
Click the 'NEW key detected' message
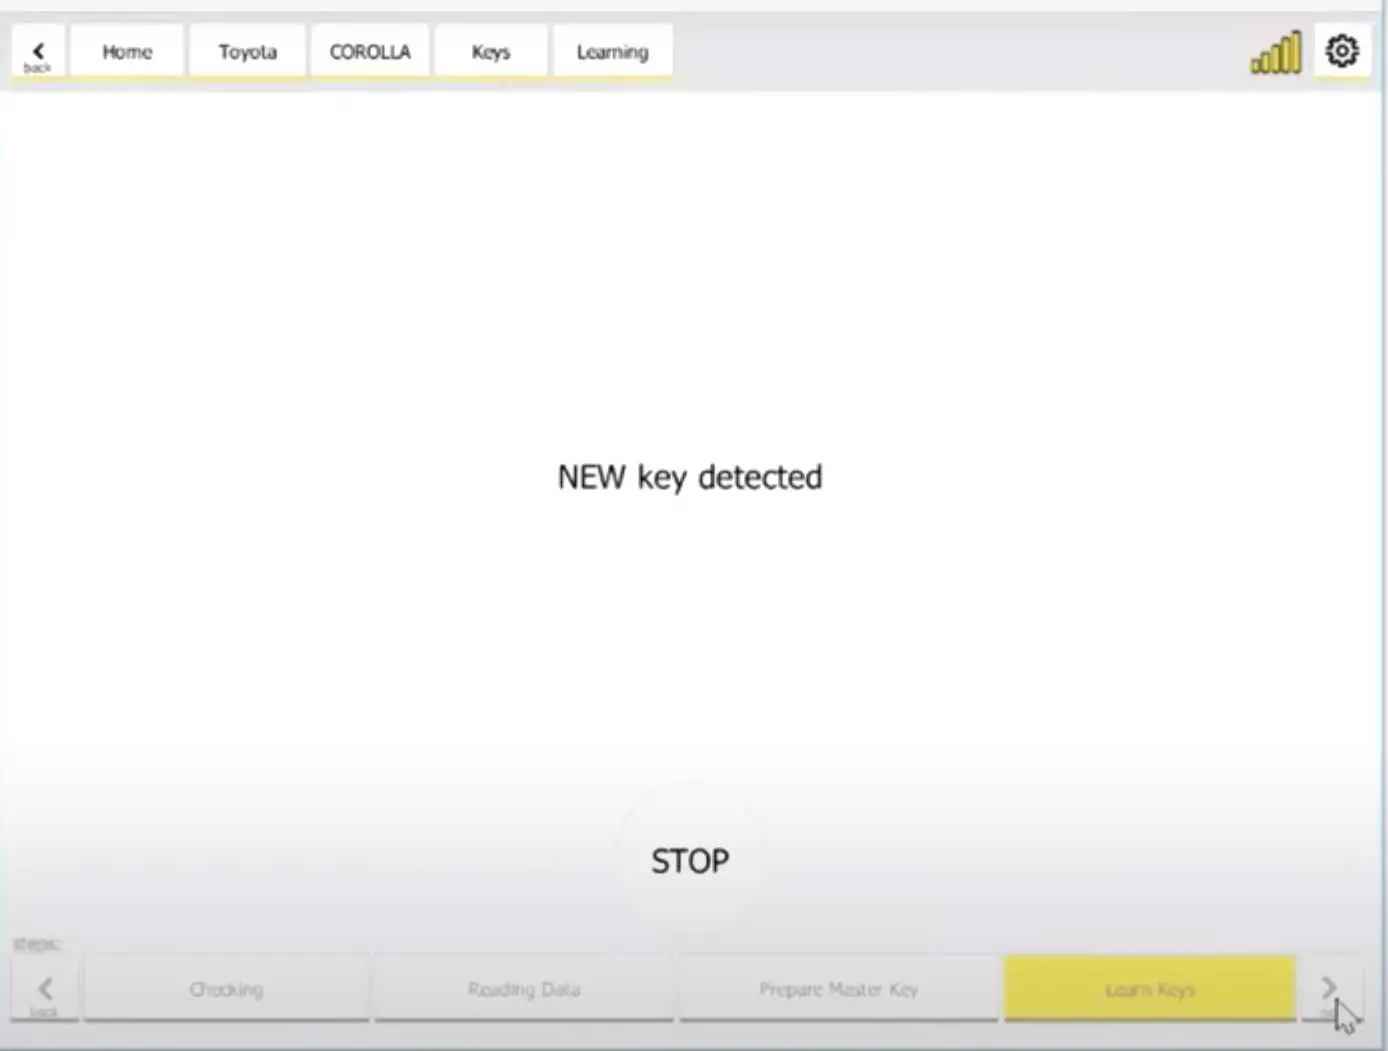(x=690, y=478)
